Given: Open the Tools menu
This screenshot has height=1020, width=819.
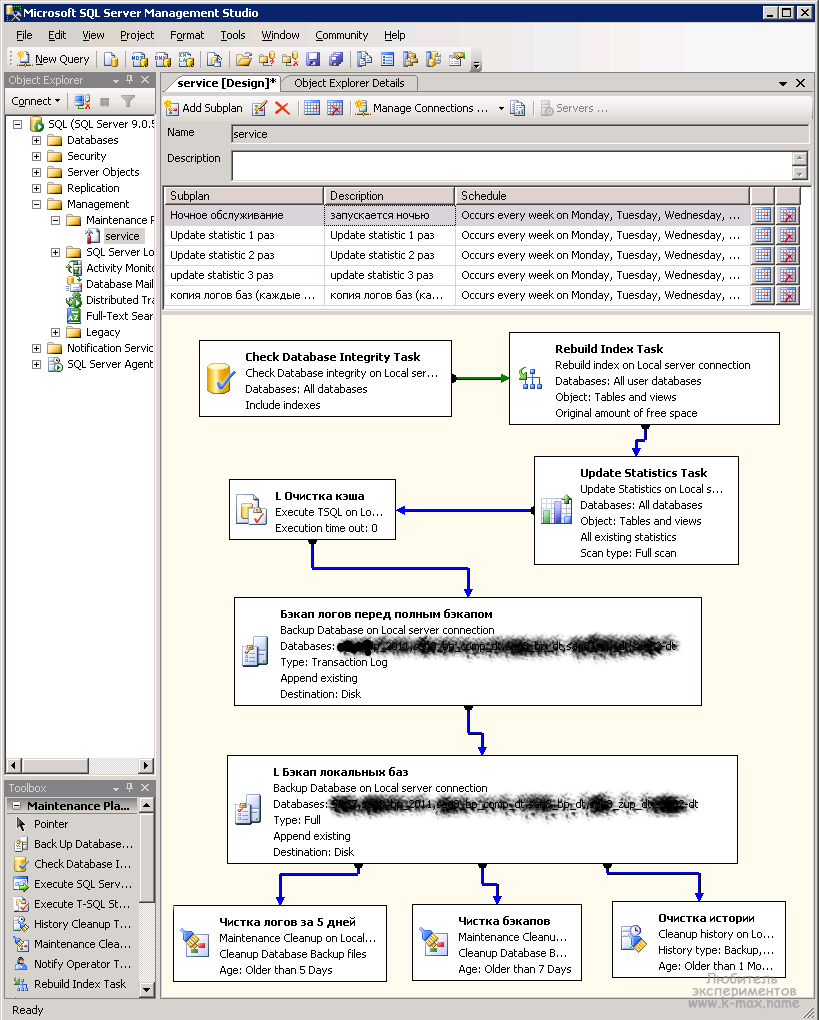Looking at the screenshot, I should coord(232,35).
